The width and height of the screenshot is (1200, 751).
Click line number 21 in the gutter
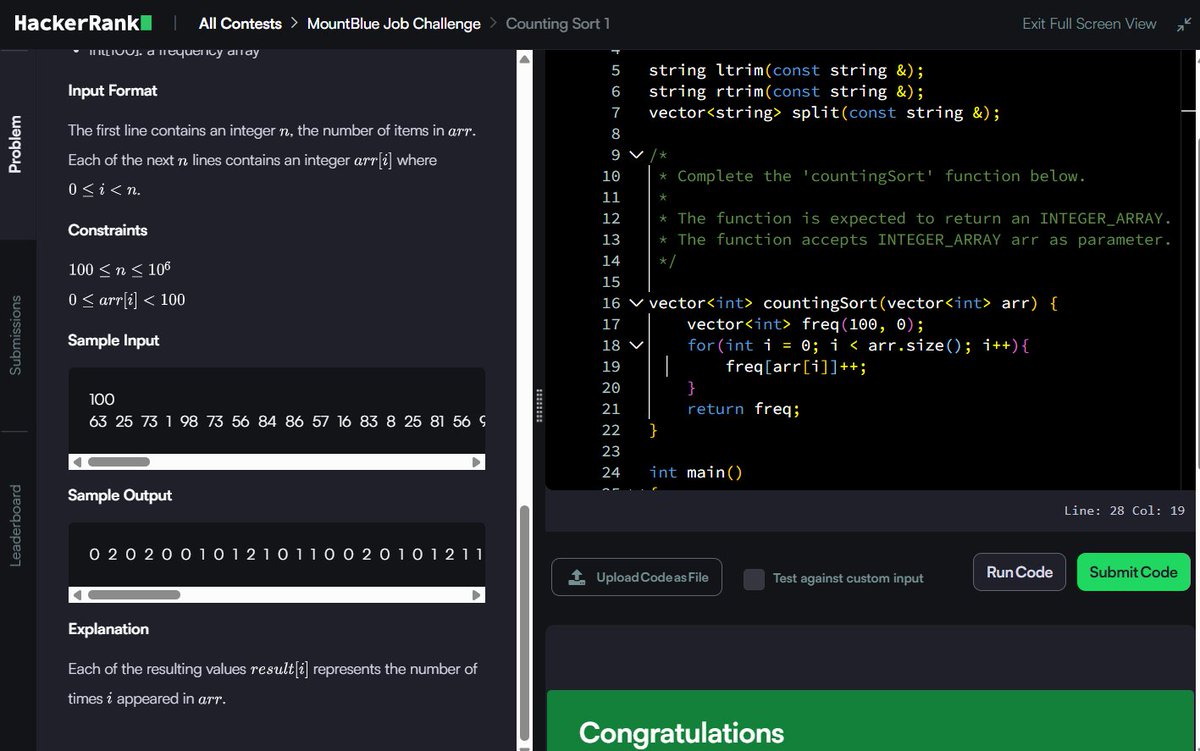point(611,408)
